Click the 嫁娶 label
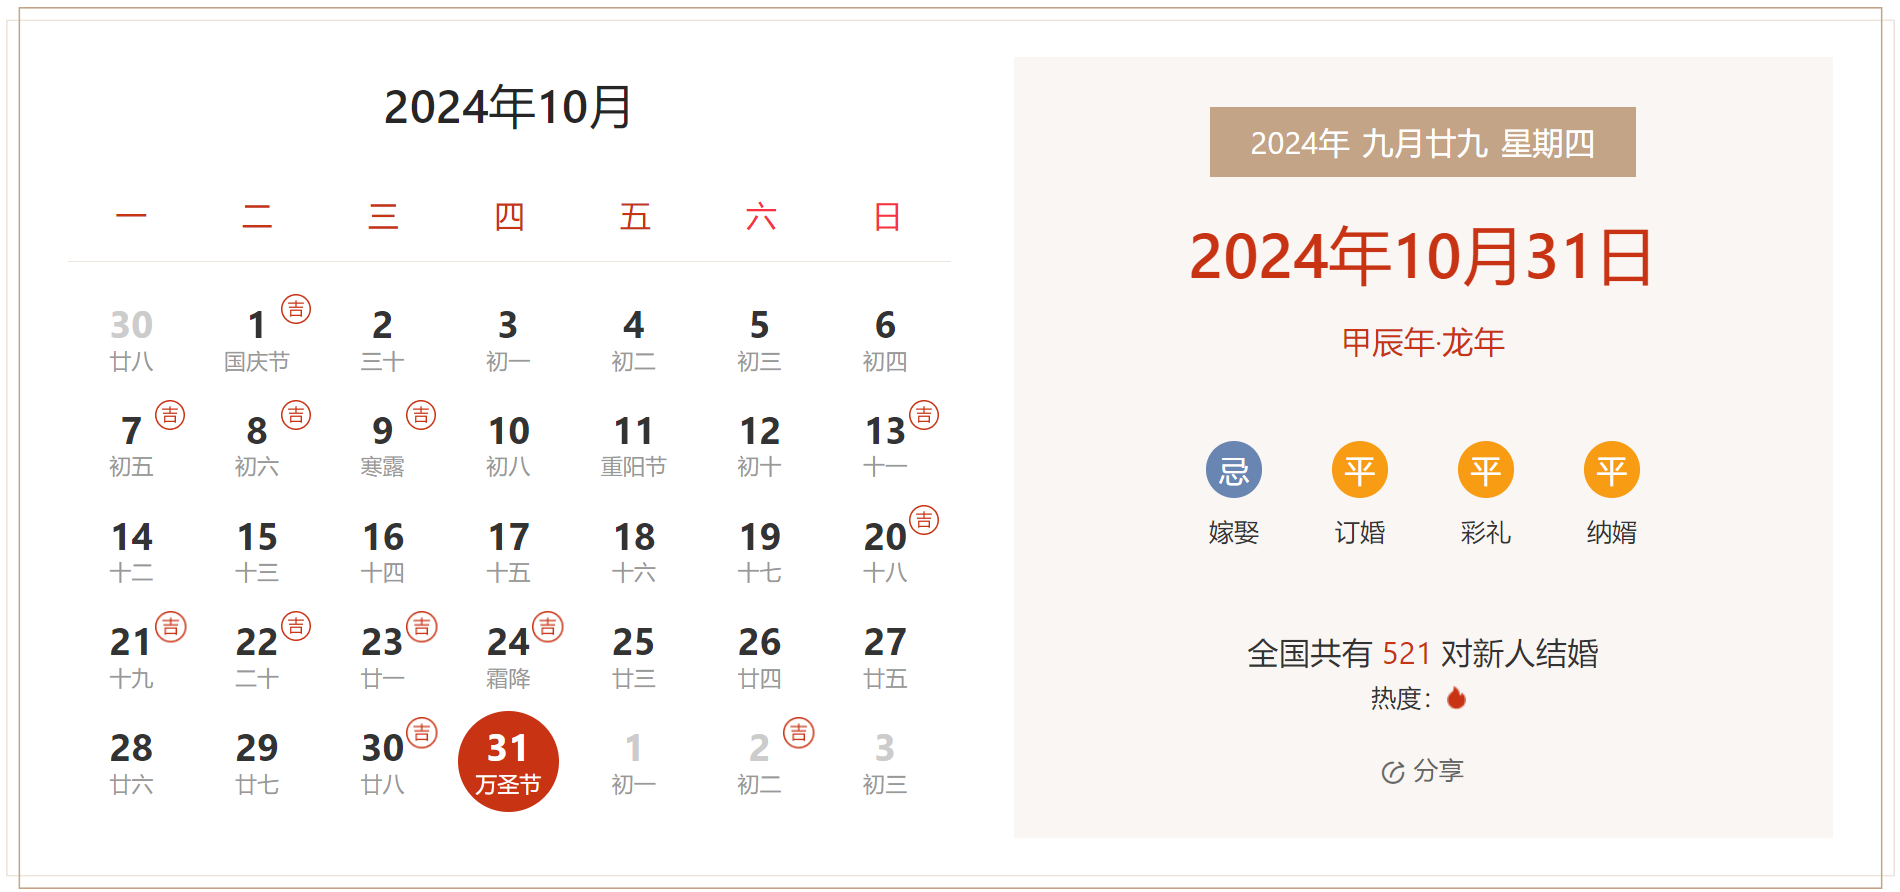The width and height of the screenshot is (1900, 892). pos(1234,532)
